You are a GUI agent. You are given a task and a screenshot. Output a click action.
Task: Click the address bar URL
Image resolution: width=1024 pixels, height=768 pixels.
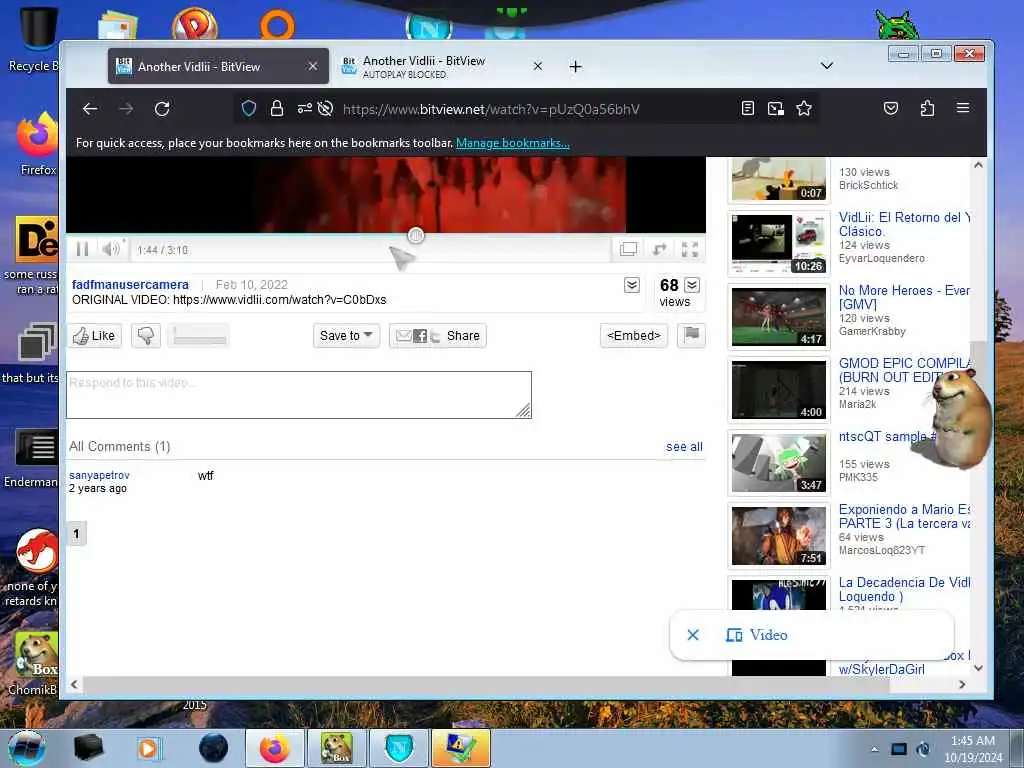tap(491, 109)
